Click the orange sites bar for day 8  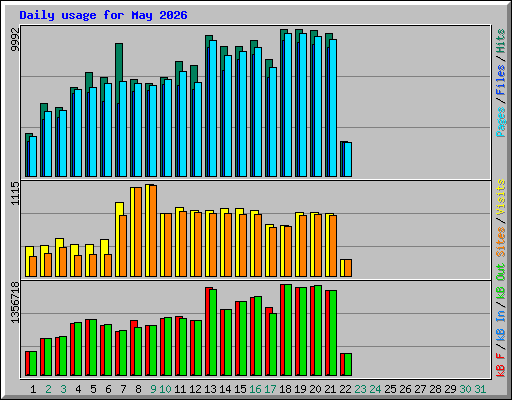coord(138,232)
